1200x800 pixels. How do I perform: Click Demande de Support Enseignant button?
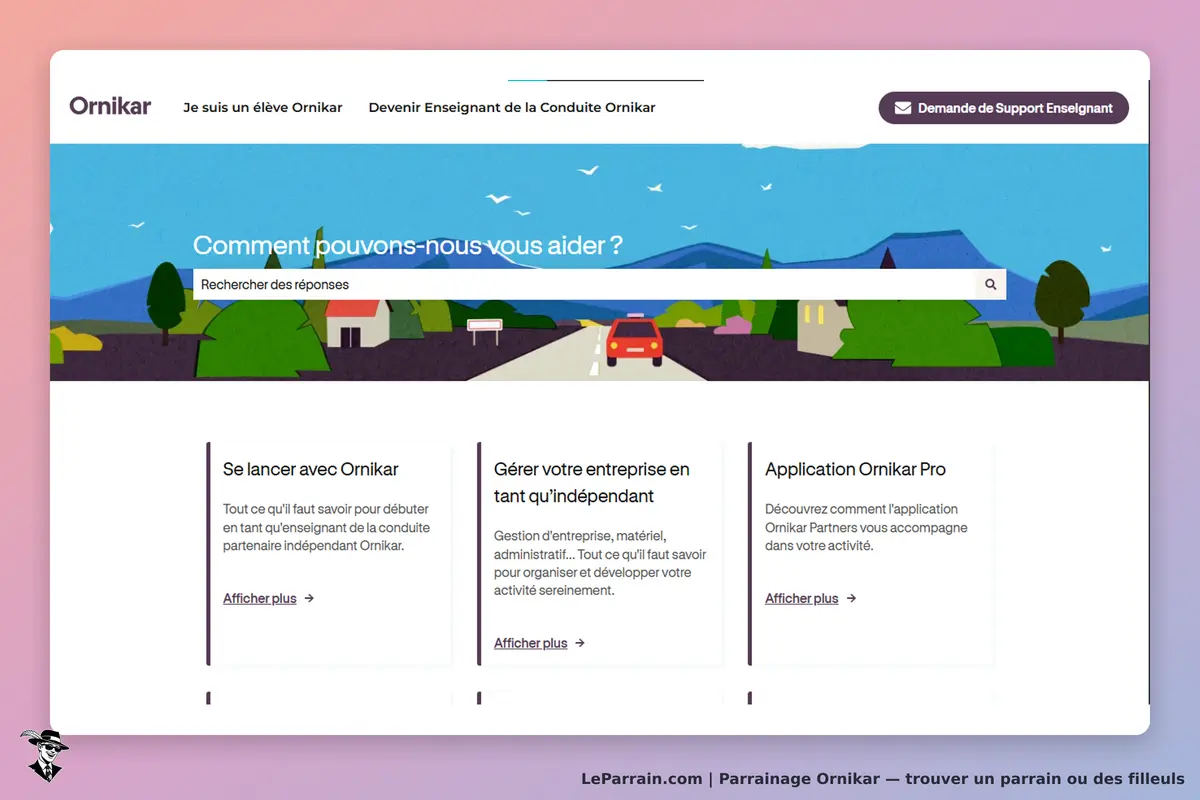pyautogui.click(x=1003, y=108)
